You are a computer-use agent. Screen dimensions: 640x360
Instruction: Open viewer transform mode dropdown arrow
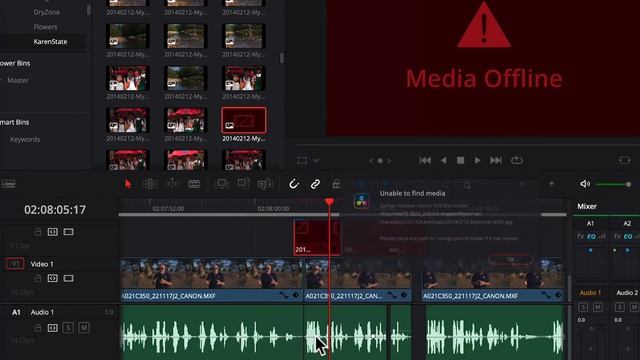pos(316,160)
